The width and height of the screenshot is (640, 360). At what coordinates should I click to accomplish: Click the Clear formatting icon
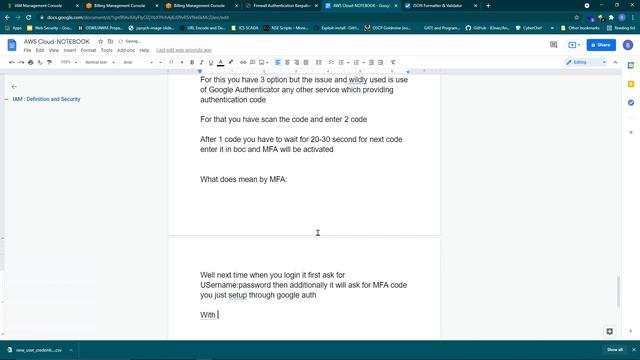pos(393,62)
